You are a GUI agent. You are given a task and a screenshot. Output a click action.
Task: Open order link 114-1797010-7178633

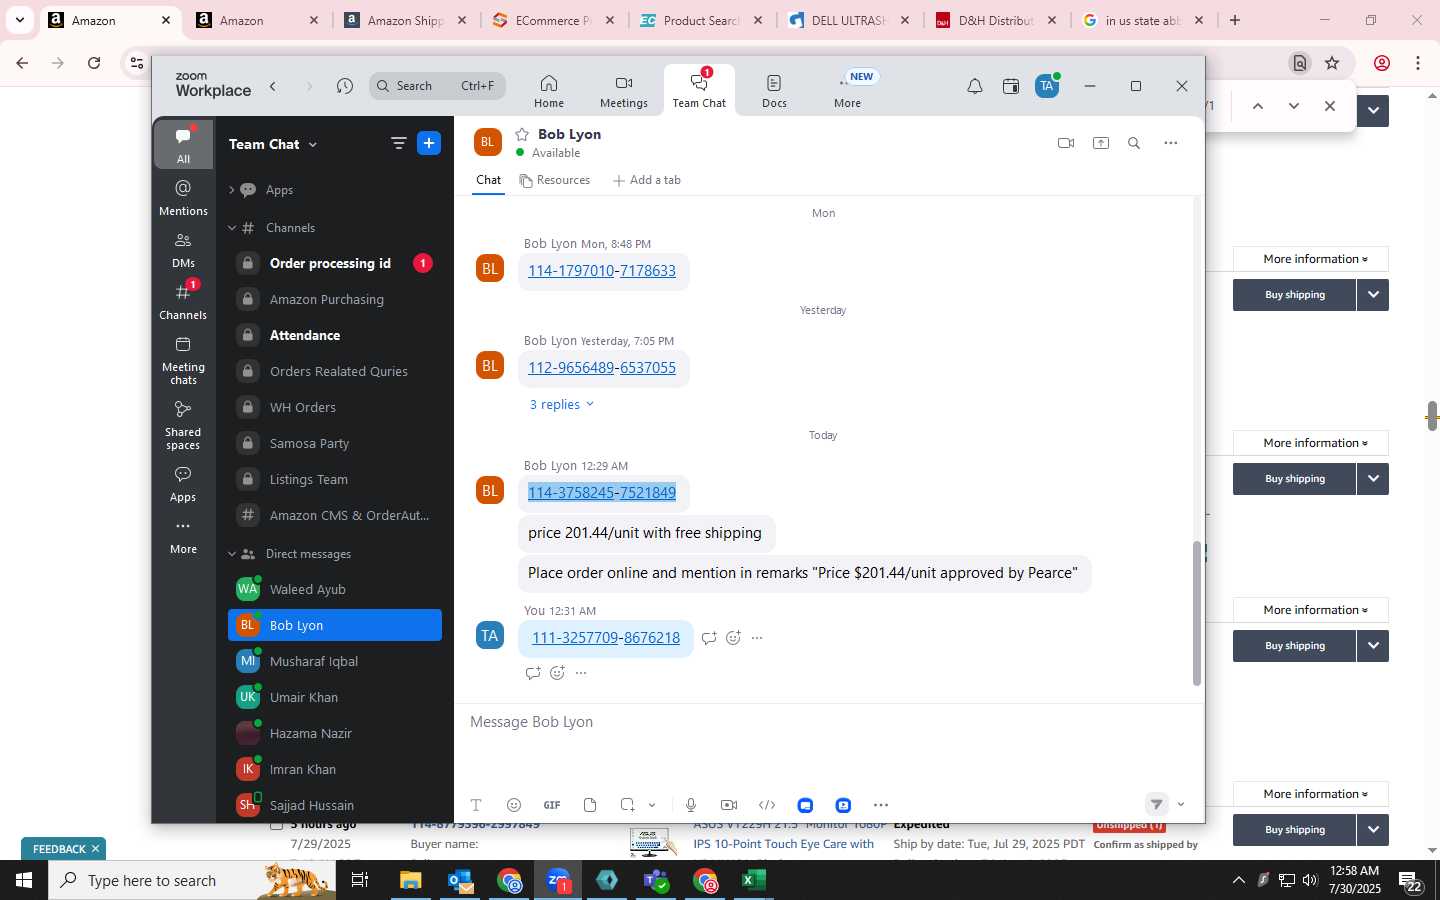(x=602, y=271)
